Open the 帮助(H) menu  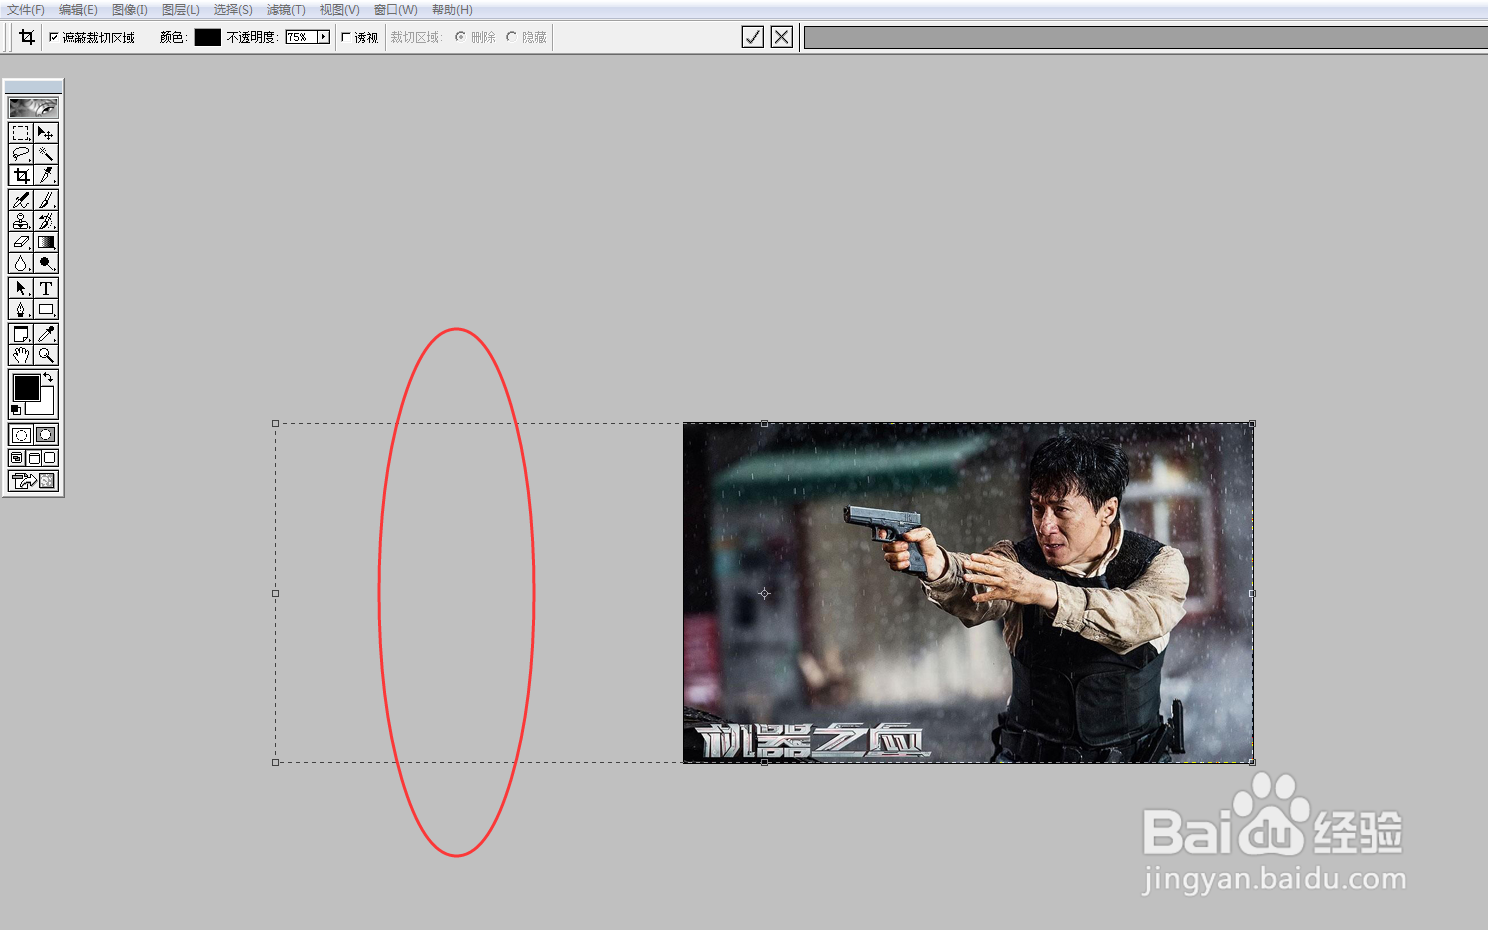point(452,10)
